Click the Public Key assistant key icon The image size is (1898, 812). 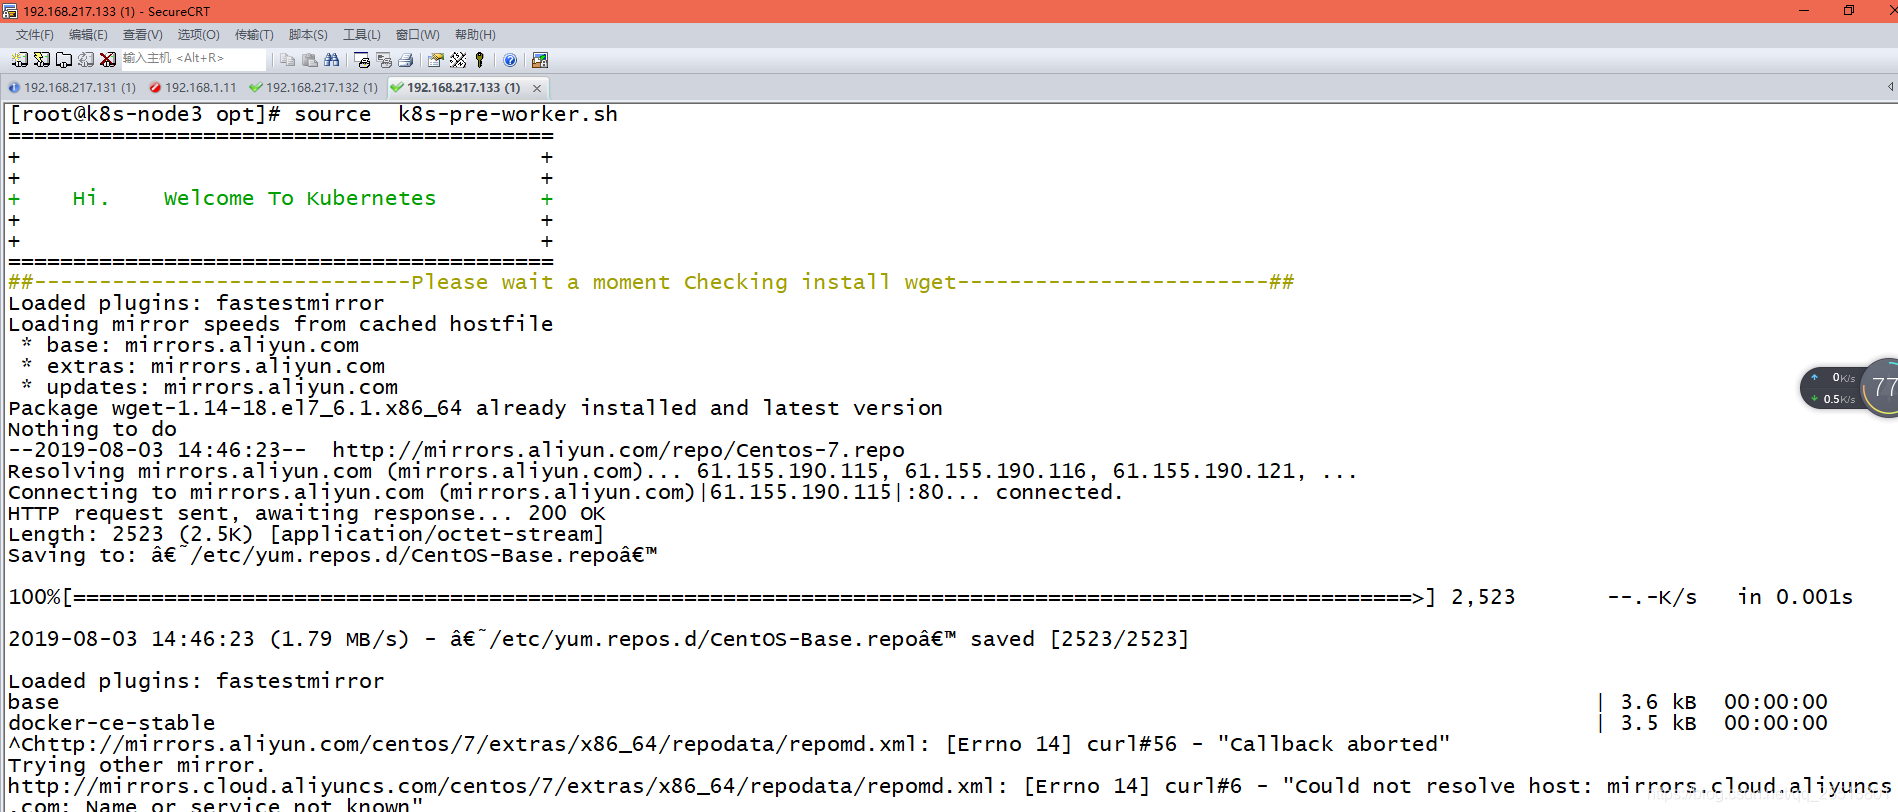click(480, 60)
